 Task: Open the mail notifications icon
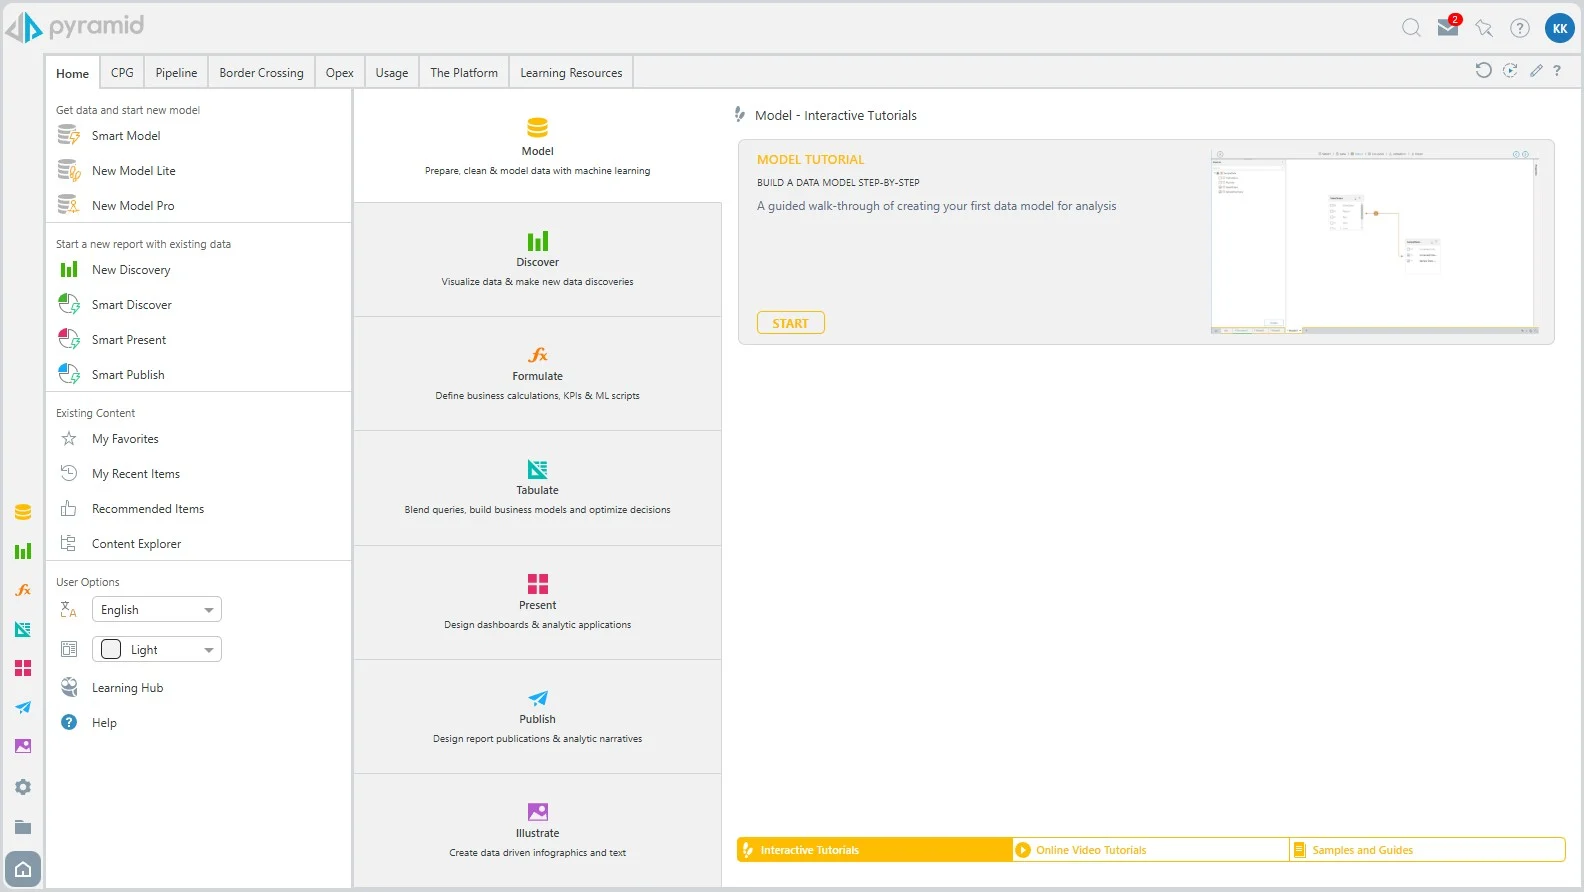coord(1448,27)
